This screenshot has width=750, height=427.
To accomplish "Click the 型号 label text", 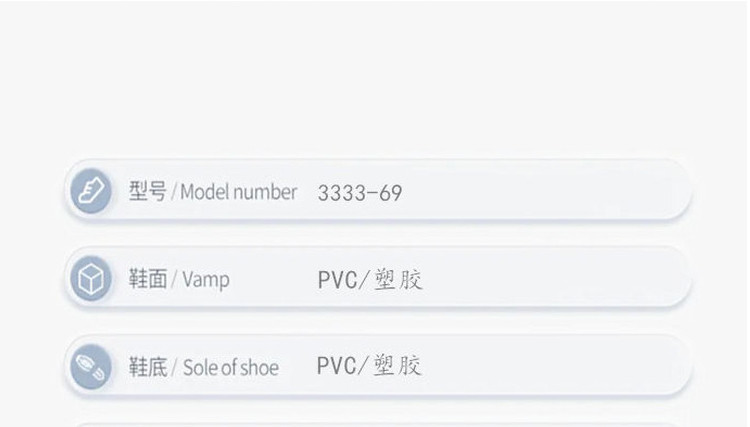I will click(147, 191).
